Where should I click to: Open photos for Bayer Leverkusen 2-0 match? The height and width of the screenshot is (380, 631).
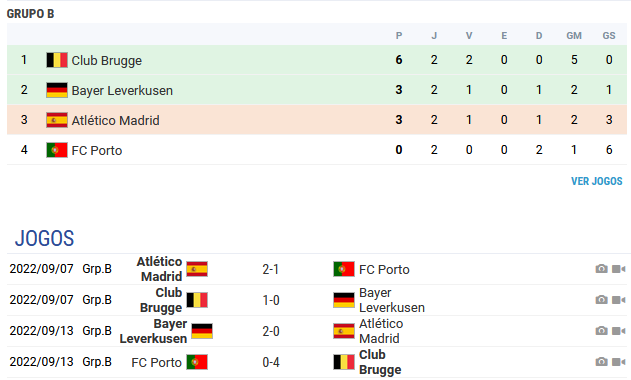(601, 331)
